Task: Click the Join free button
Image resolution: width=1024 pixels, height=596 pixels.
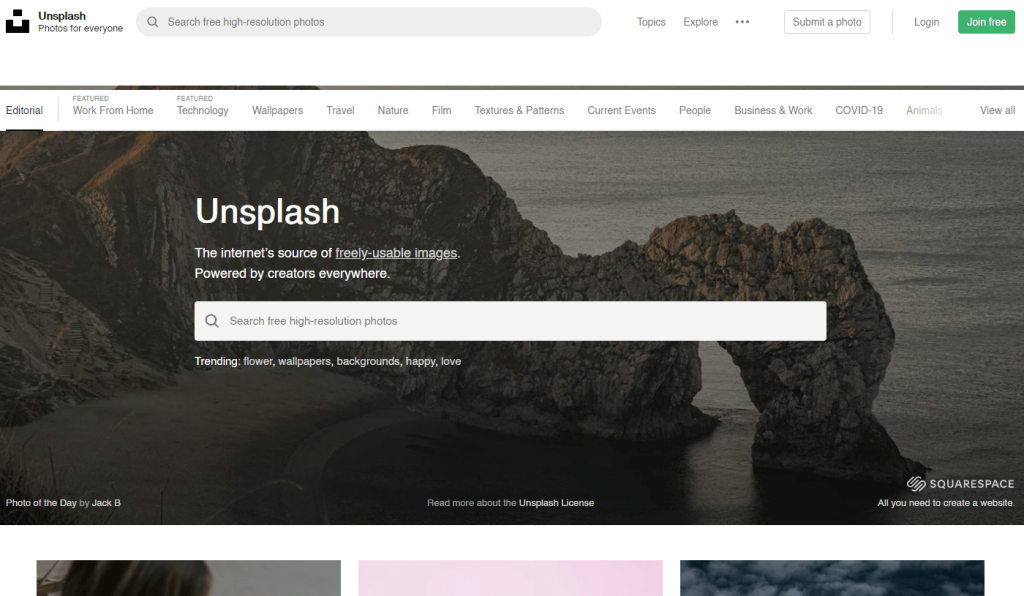Action: (986, 22)
